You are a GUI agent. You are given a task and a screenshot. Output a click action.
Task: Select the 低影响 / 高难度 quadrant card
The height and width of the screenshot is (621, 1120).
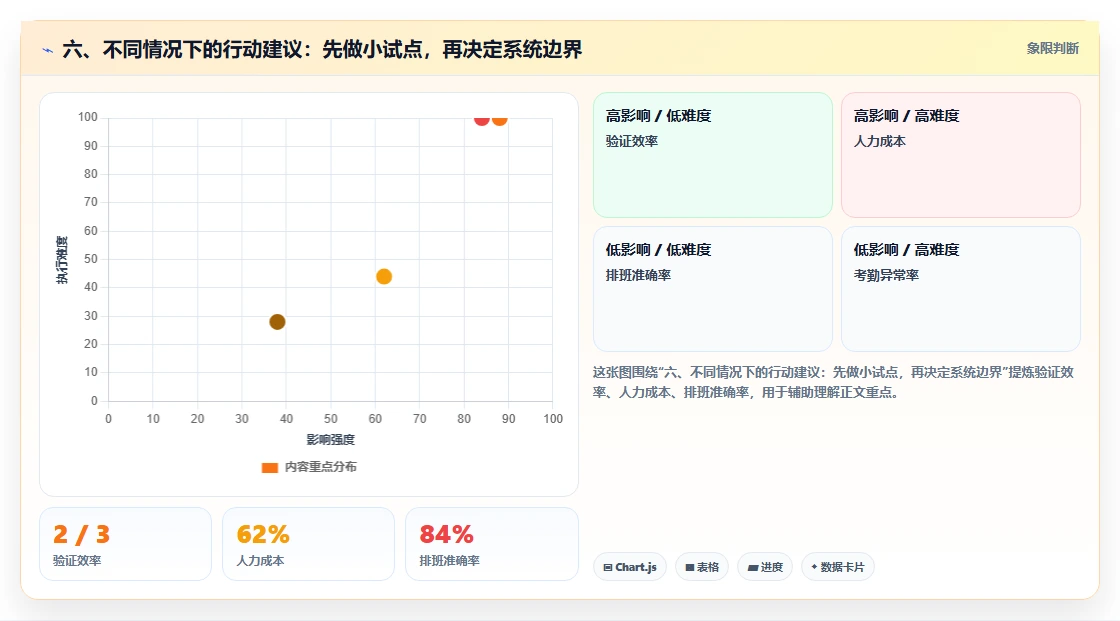click(x=961, y=289)
